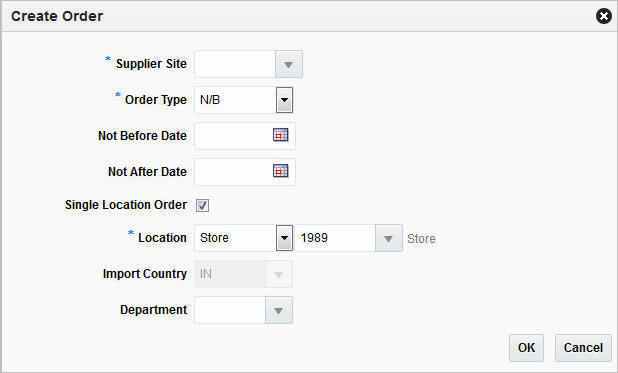Open the Import Country dropdown arrow
This screenshot has height=373, width=618.
279,274
